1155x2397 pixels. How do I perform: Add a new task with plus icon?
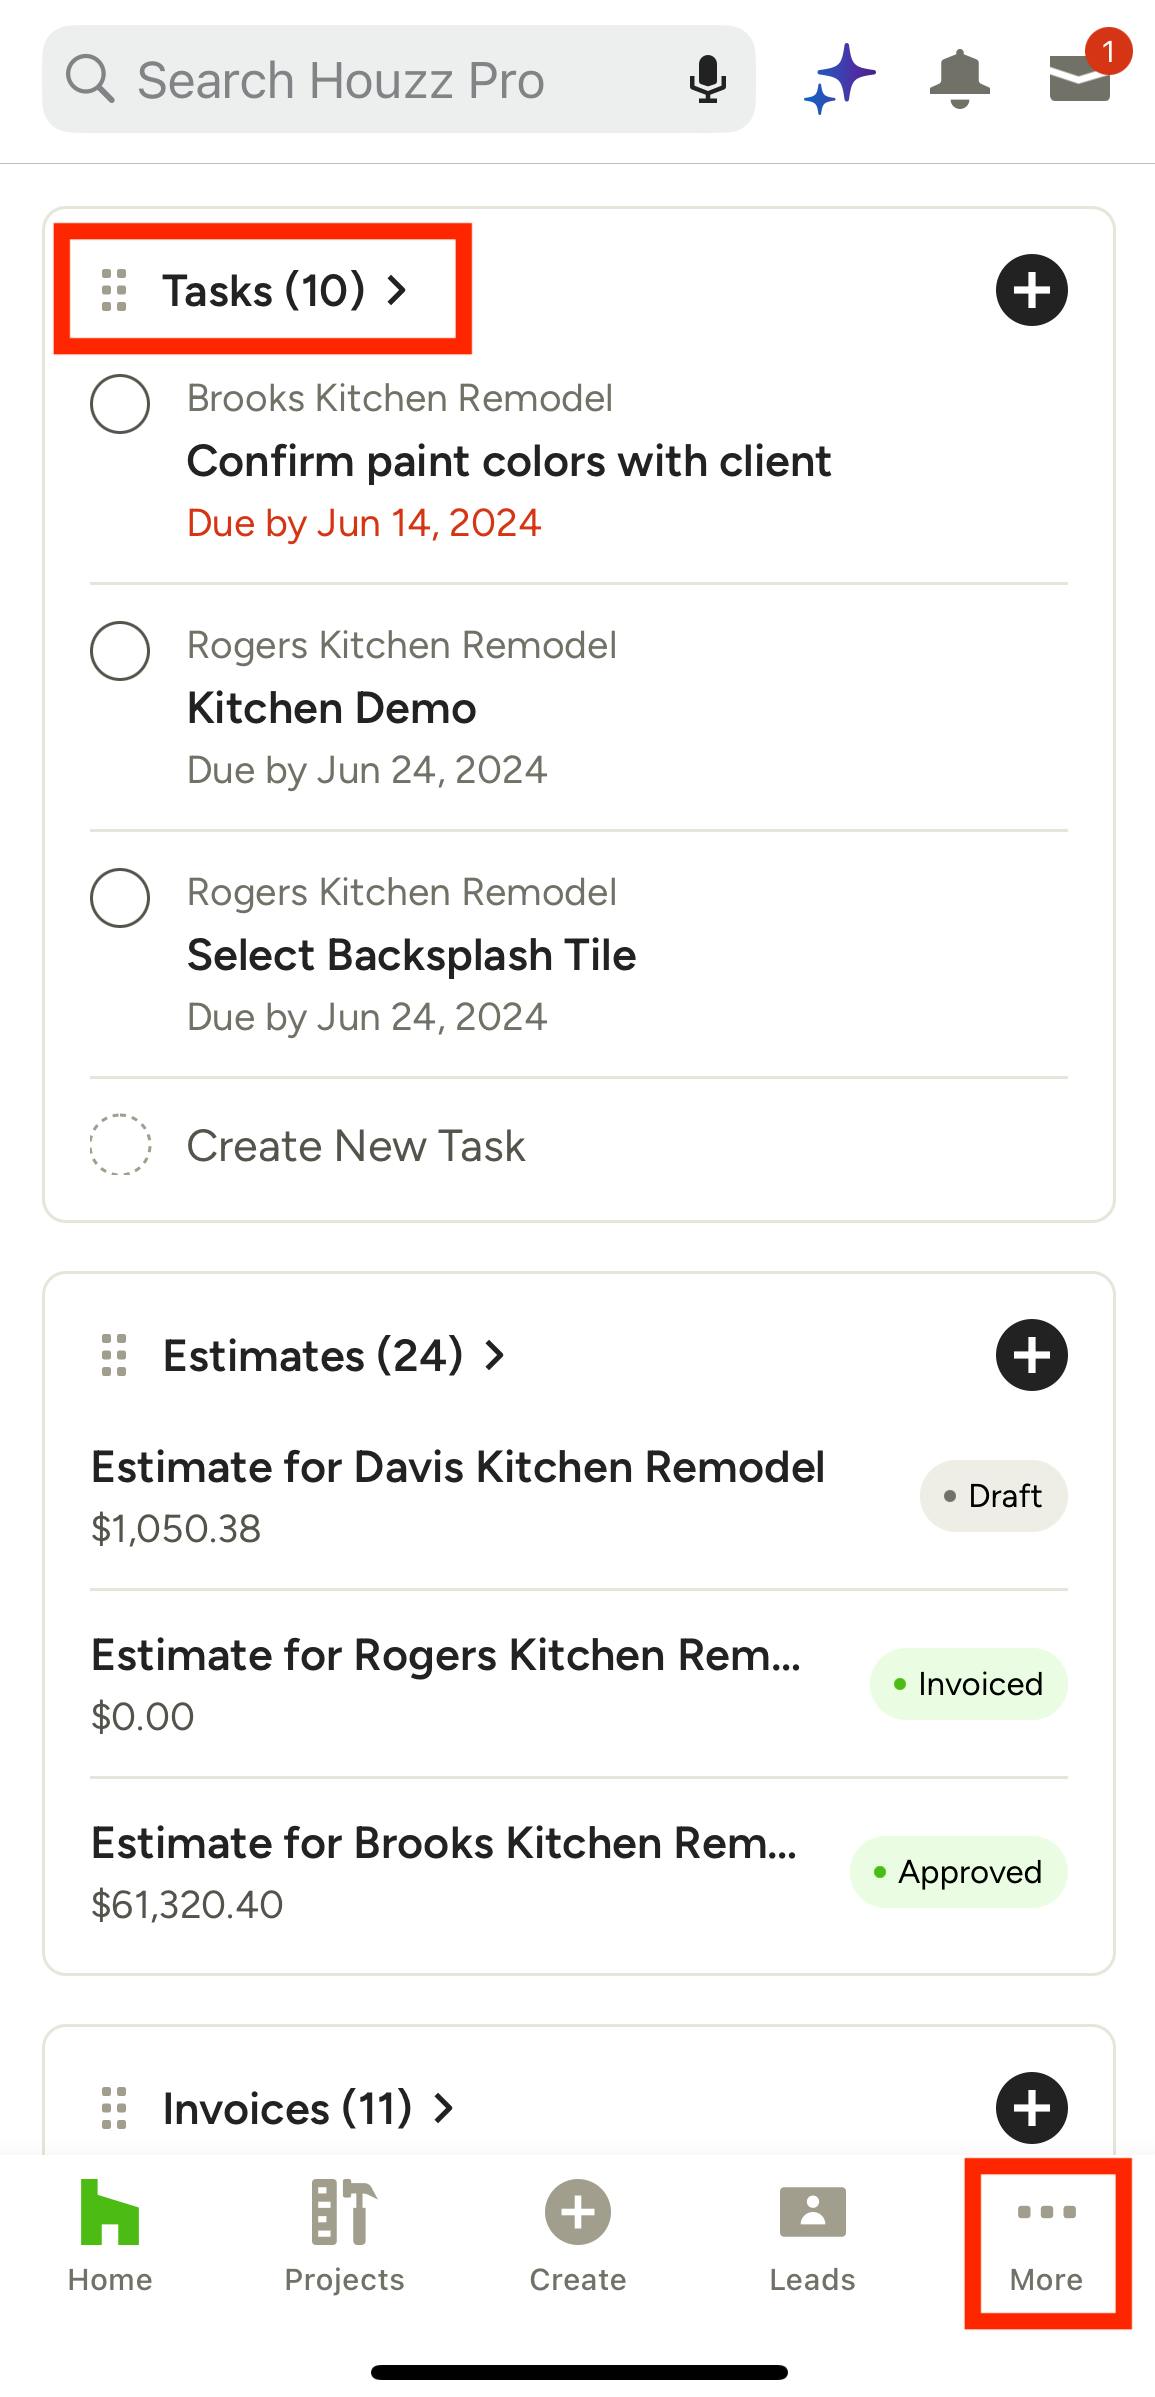point(1031,290)
